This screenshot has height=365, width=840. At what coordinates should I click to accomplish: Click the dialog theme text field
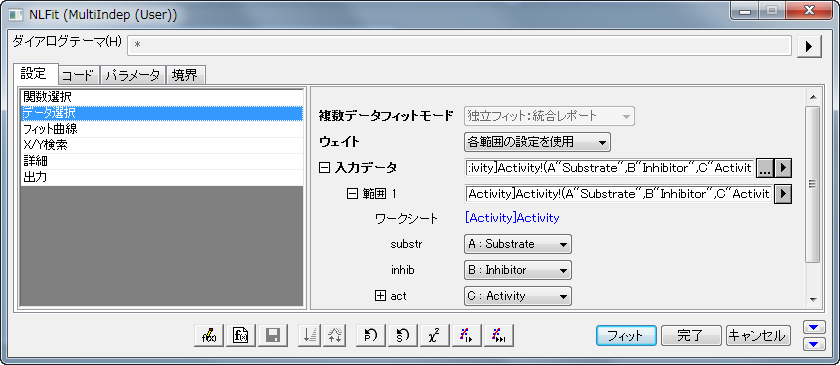click(459, 46)
